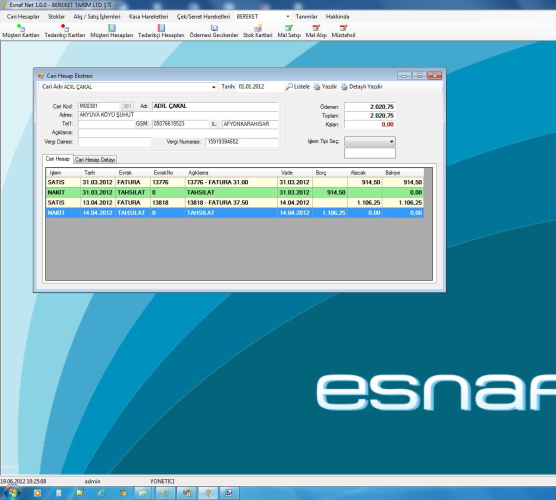Click the GSM number field
Viewport: 556px width, 500px height.
(x=180, y=124)
